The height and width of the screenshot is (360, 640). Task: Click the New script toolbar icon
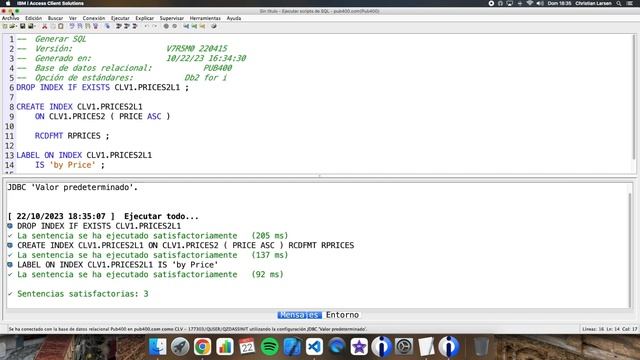tap(5, 26)
